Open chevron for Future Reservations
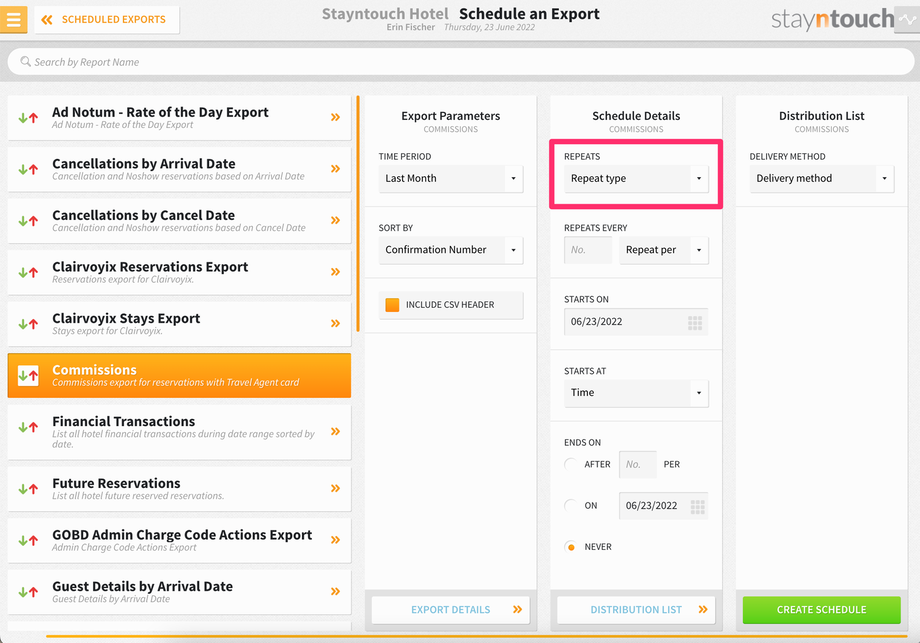This screenshot has width=920, height=643. (335, 488)
